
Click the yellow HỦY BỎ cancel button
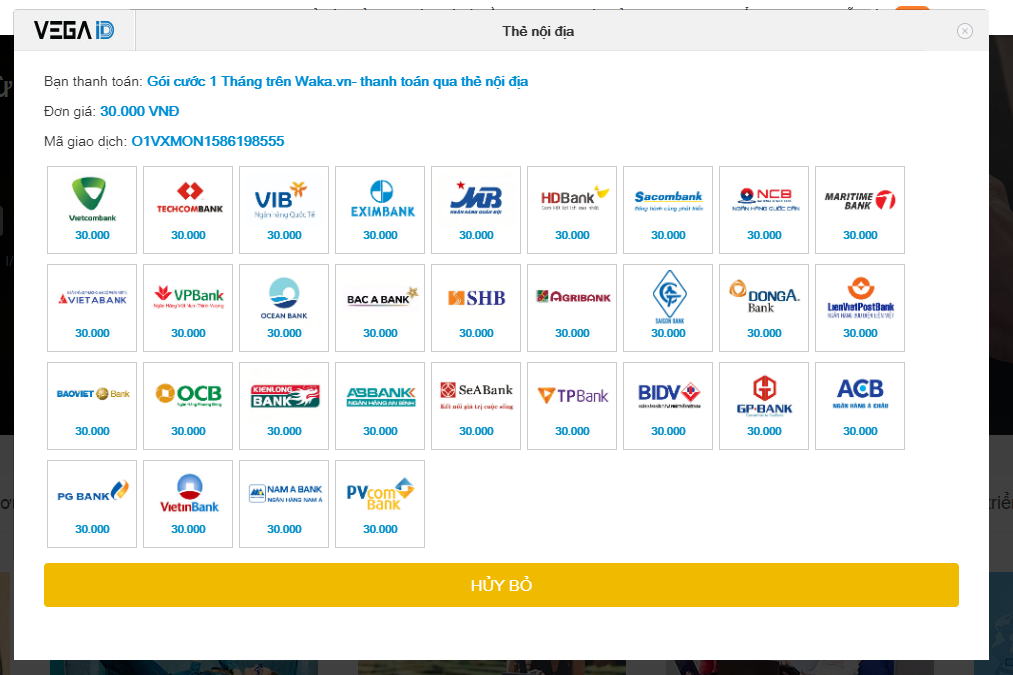(x=501, y=585)
